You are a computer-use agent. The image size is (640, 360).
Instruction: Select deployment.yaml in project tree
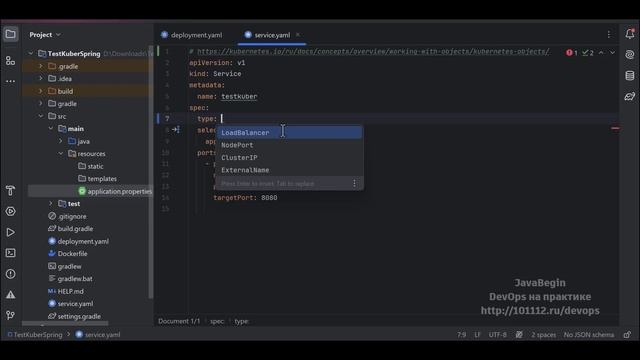[78, 241]
